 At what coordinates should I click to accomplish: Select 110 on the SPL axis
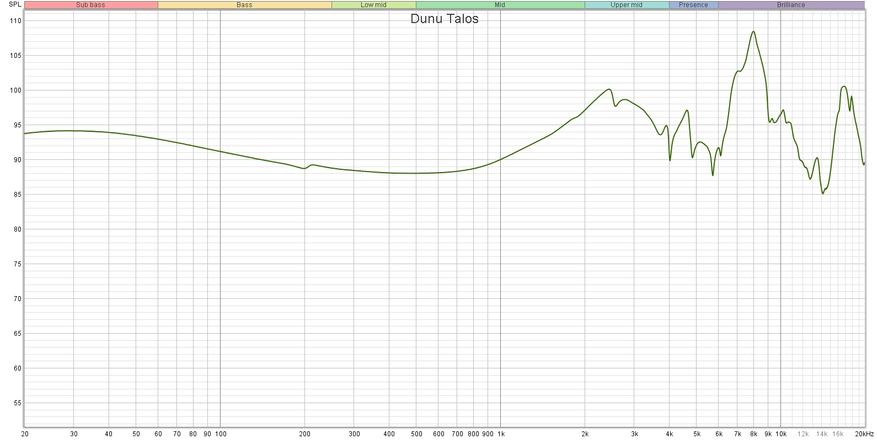[15, 21]
